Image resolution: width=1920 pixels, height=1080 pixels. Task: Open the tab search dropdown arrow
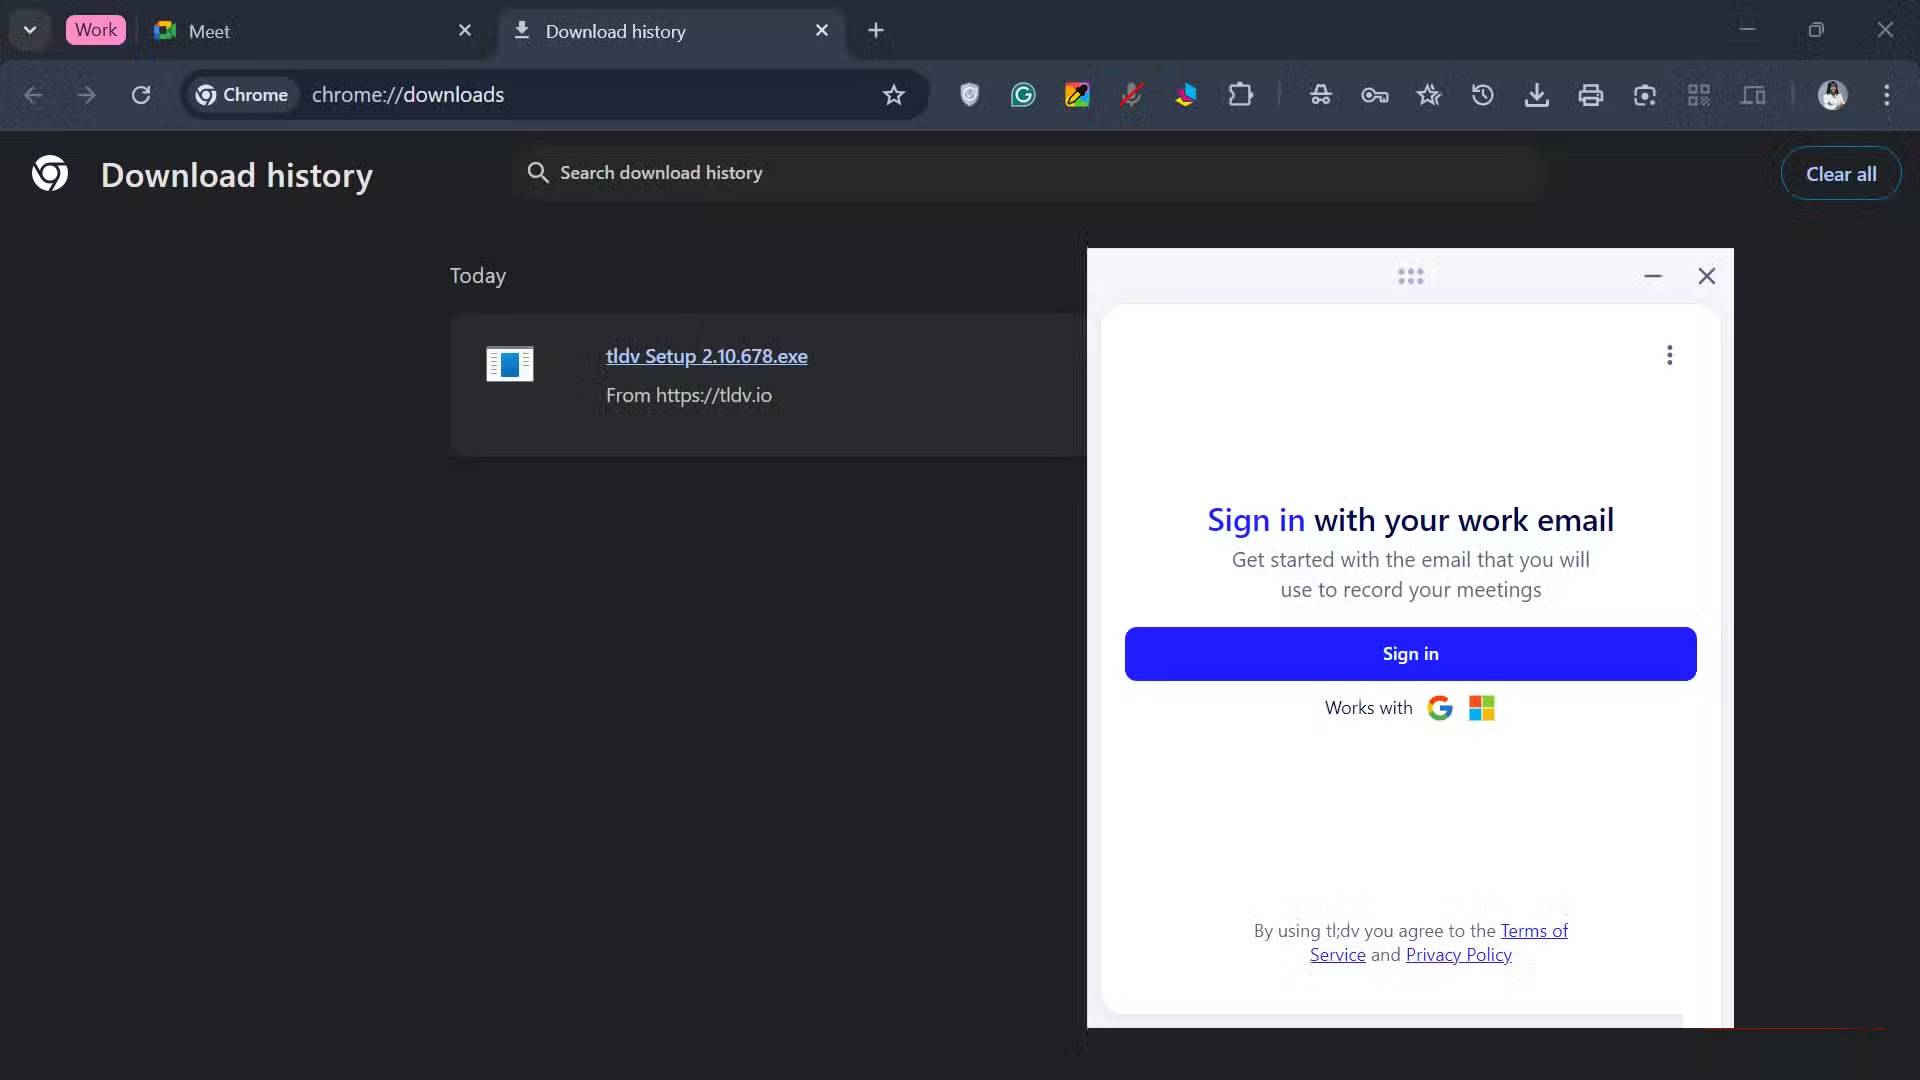pos(30,30)
